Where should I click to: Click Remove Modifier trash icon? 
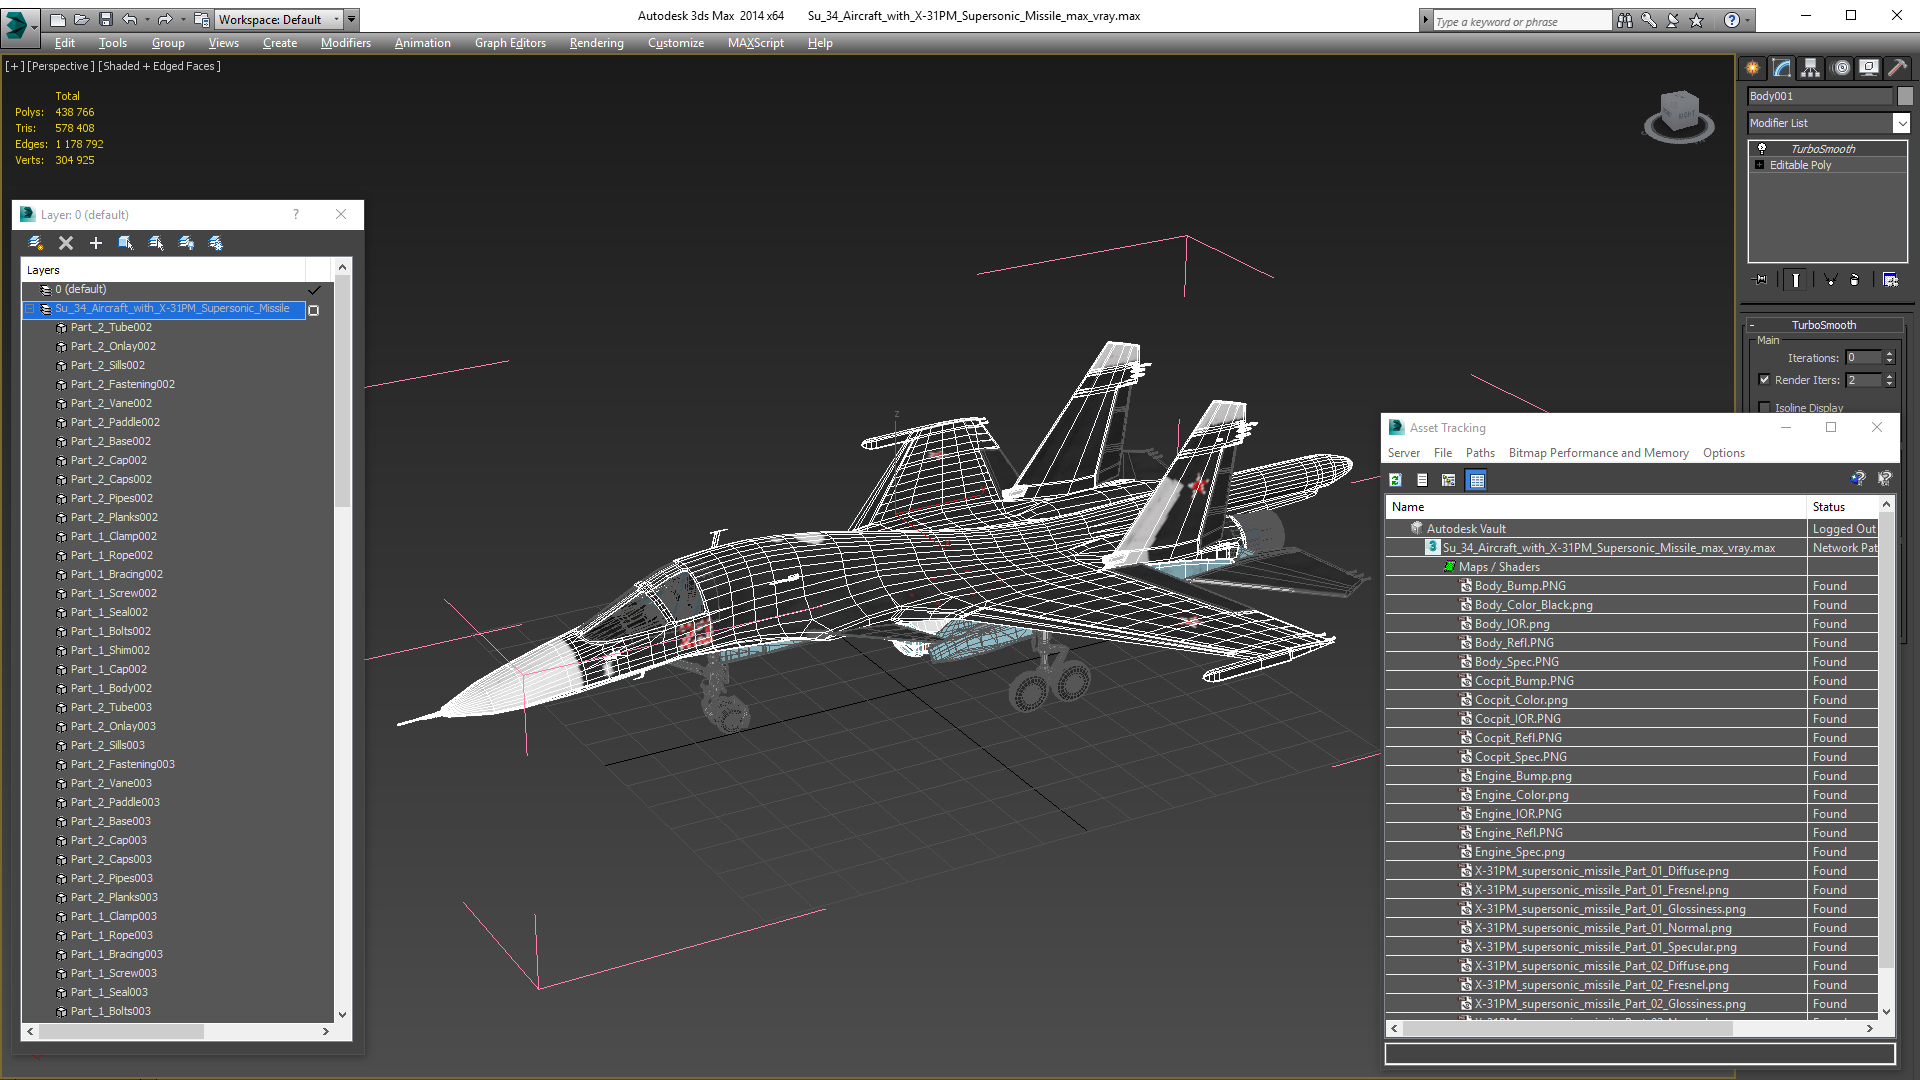(x=1855, y=280)
